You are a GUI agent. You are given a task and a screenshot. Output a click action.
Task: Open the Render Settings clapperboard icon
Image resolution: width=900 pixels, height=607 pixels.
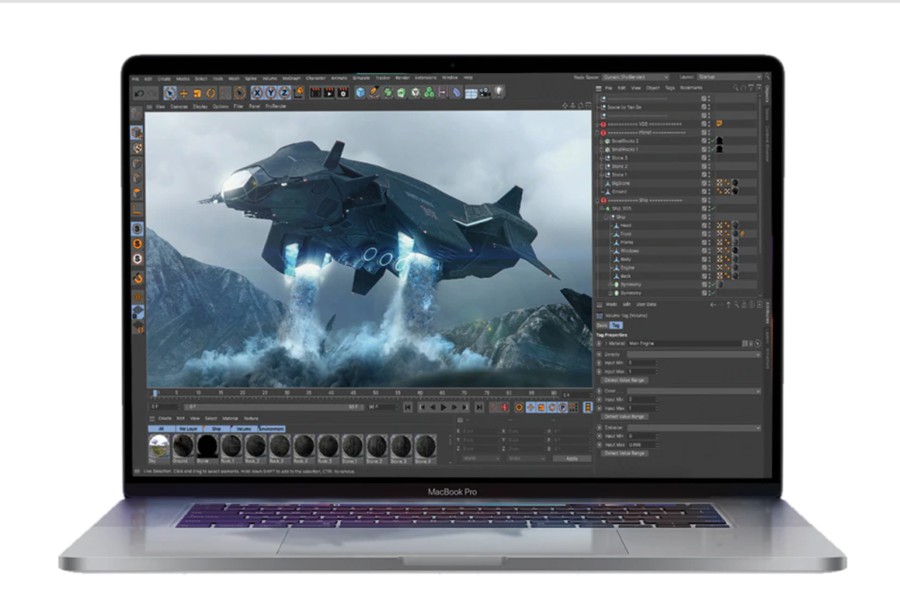click(343, 92)
